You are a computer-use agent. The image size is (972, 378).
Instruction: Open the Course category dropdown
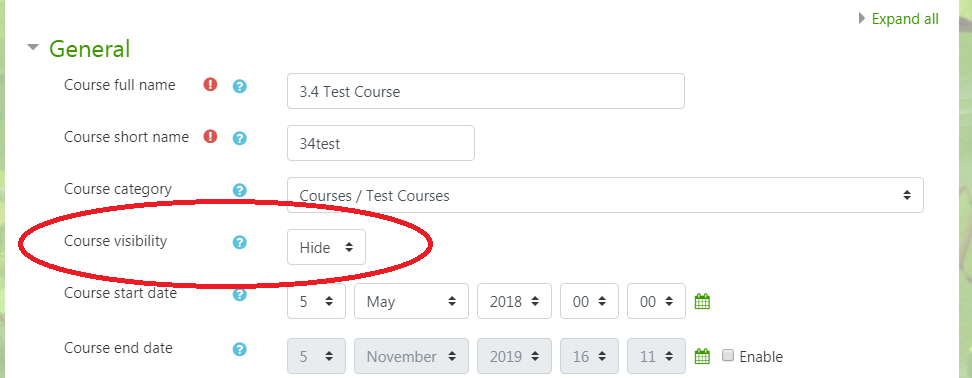tap(605, 195)
